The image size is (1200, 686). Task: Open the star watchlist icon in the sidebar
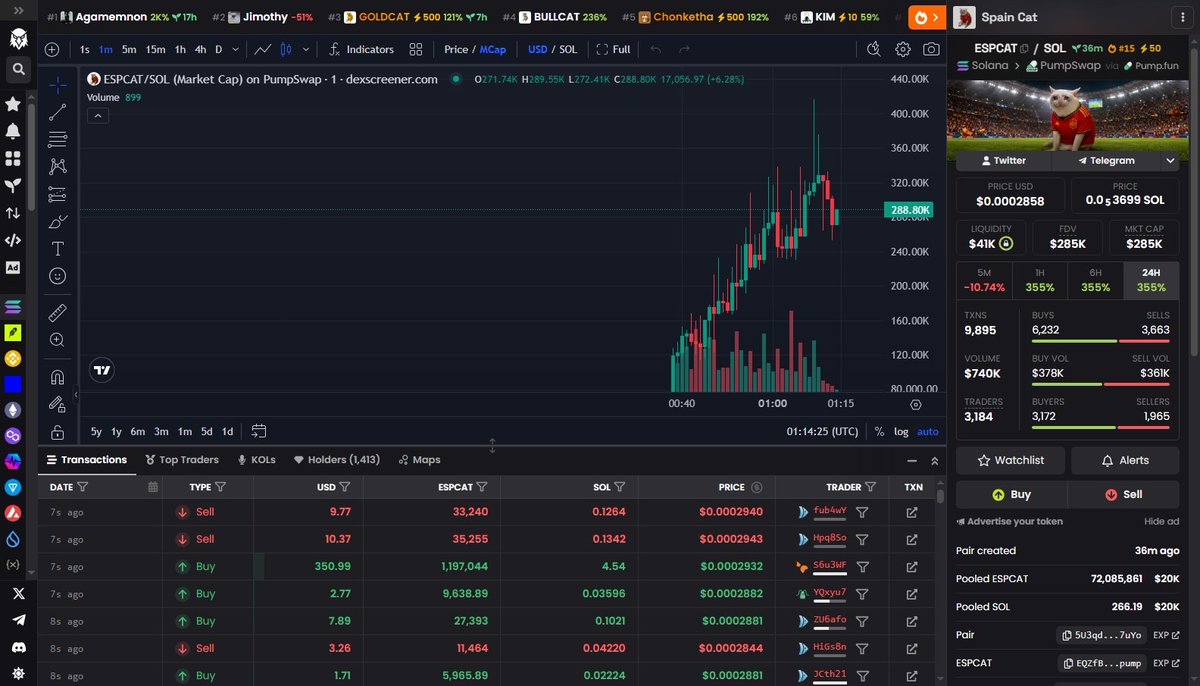tap(13, 104)
